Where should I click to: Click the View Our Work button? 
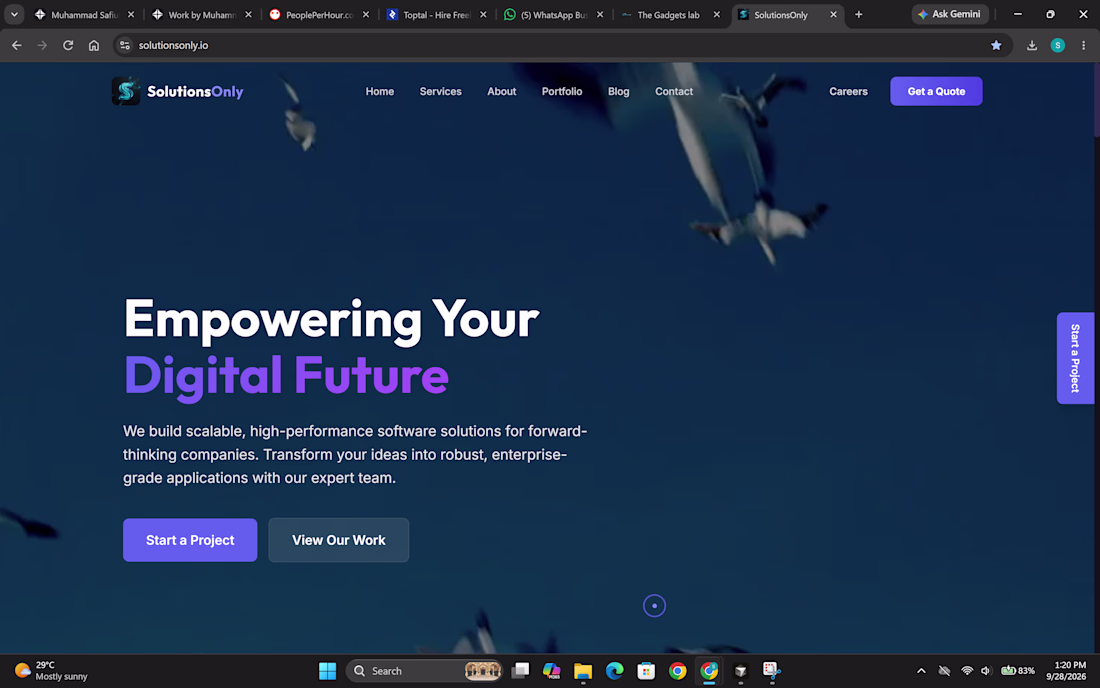(339, 540)
